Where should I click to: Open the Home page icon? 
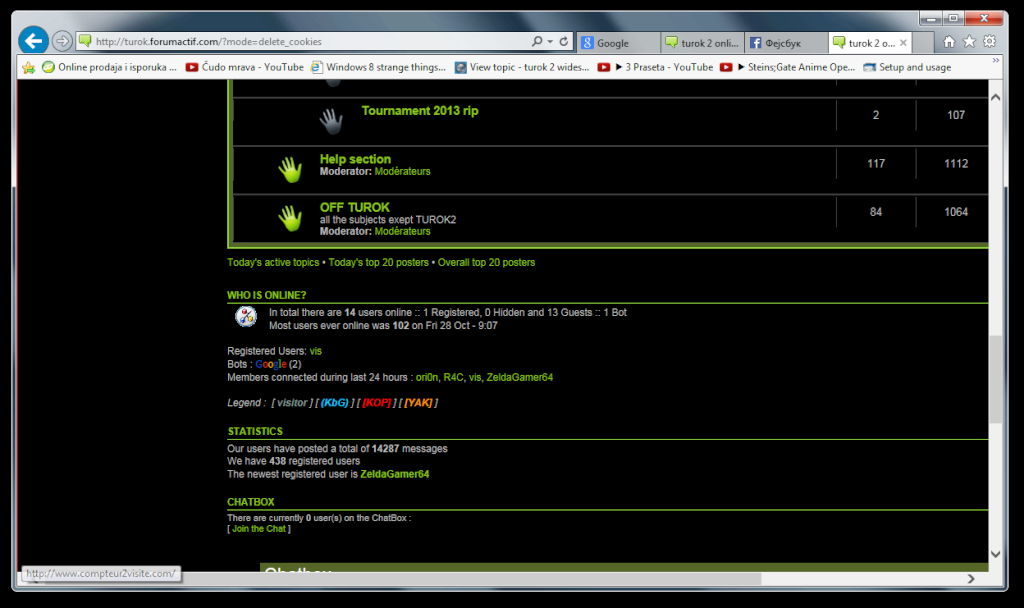point(949,42)
